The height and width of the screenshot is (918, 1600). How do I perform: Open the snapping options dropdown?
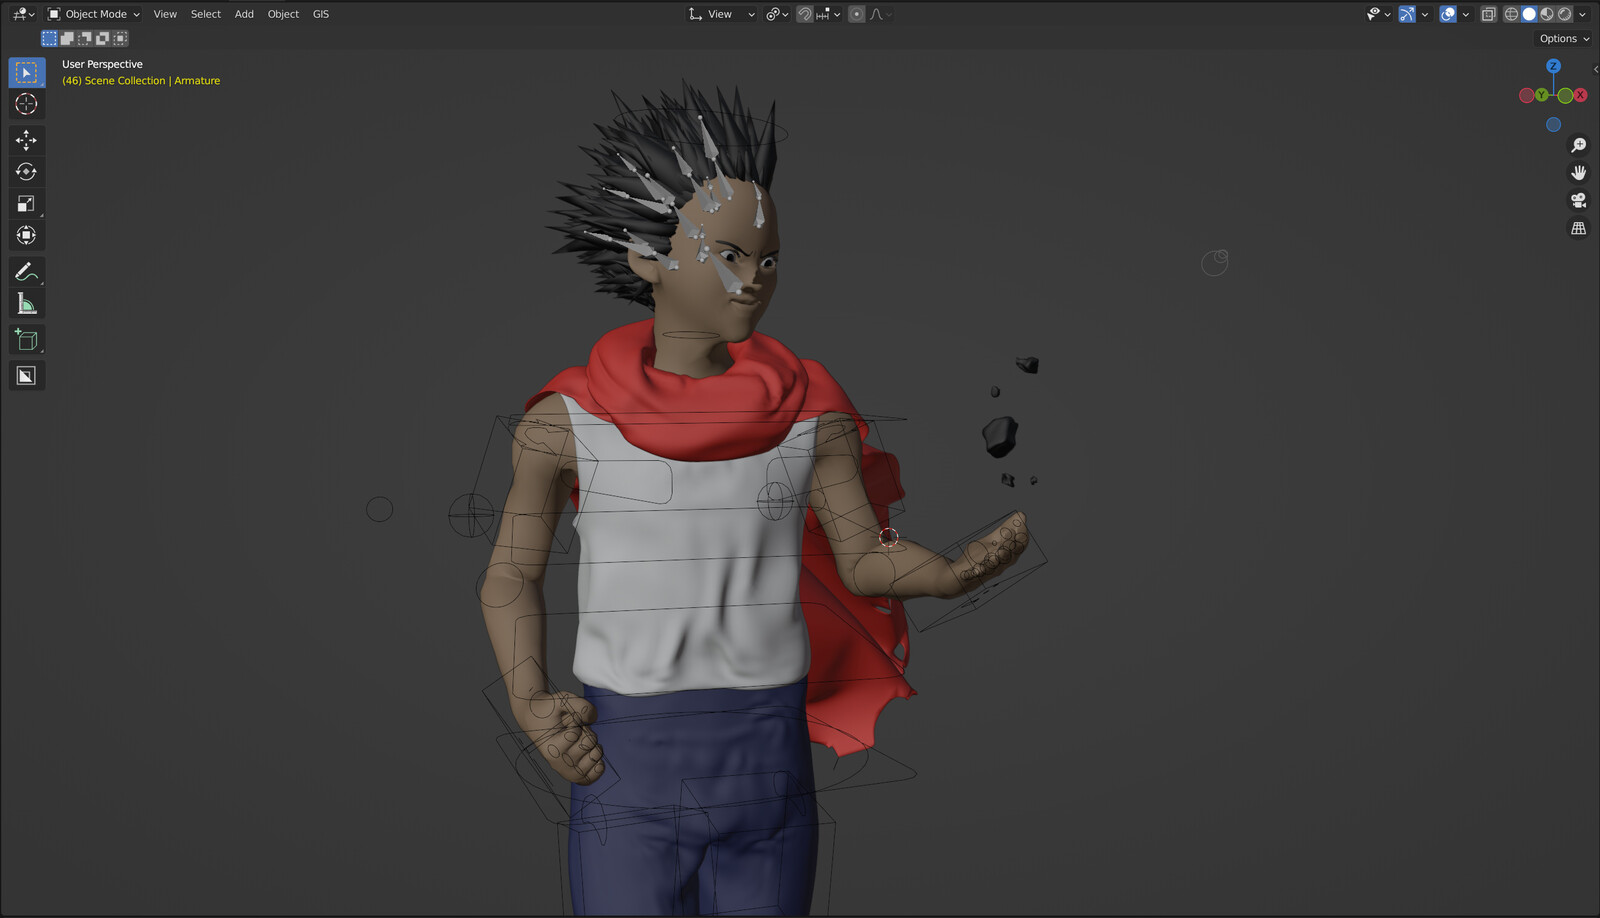click(x=828, y=14)
